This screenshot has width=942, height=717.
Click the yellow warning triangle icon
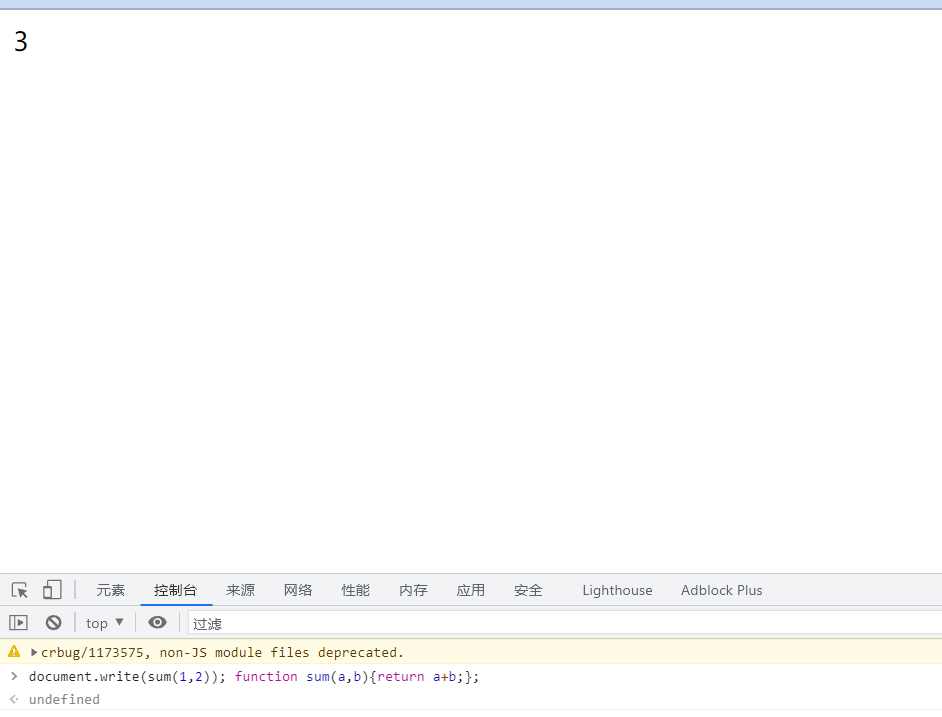[14, 652]
